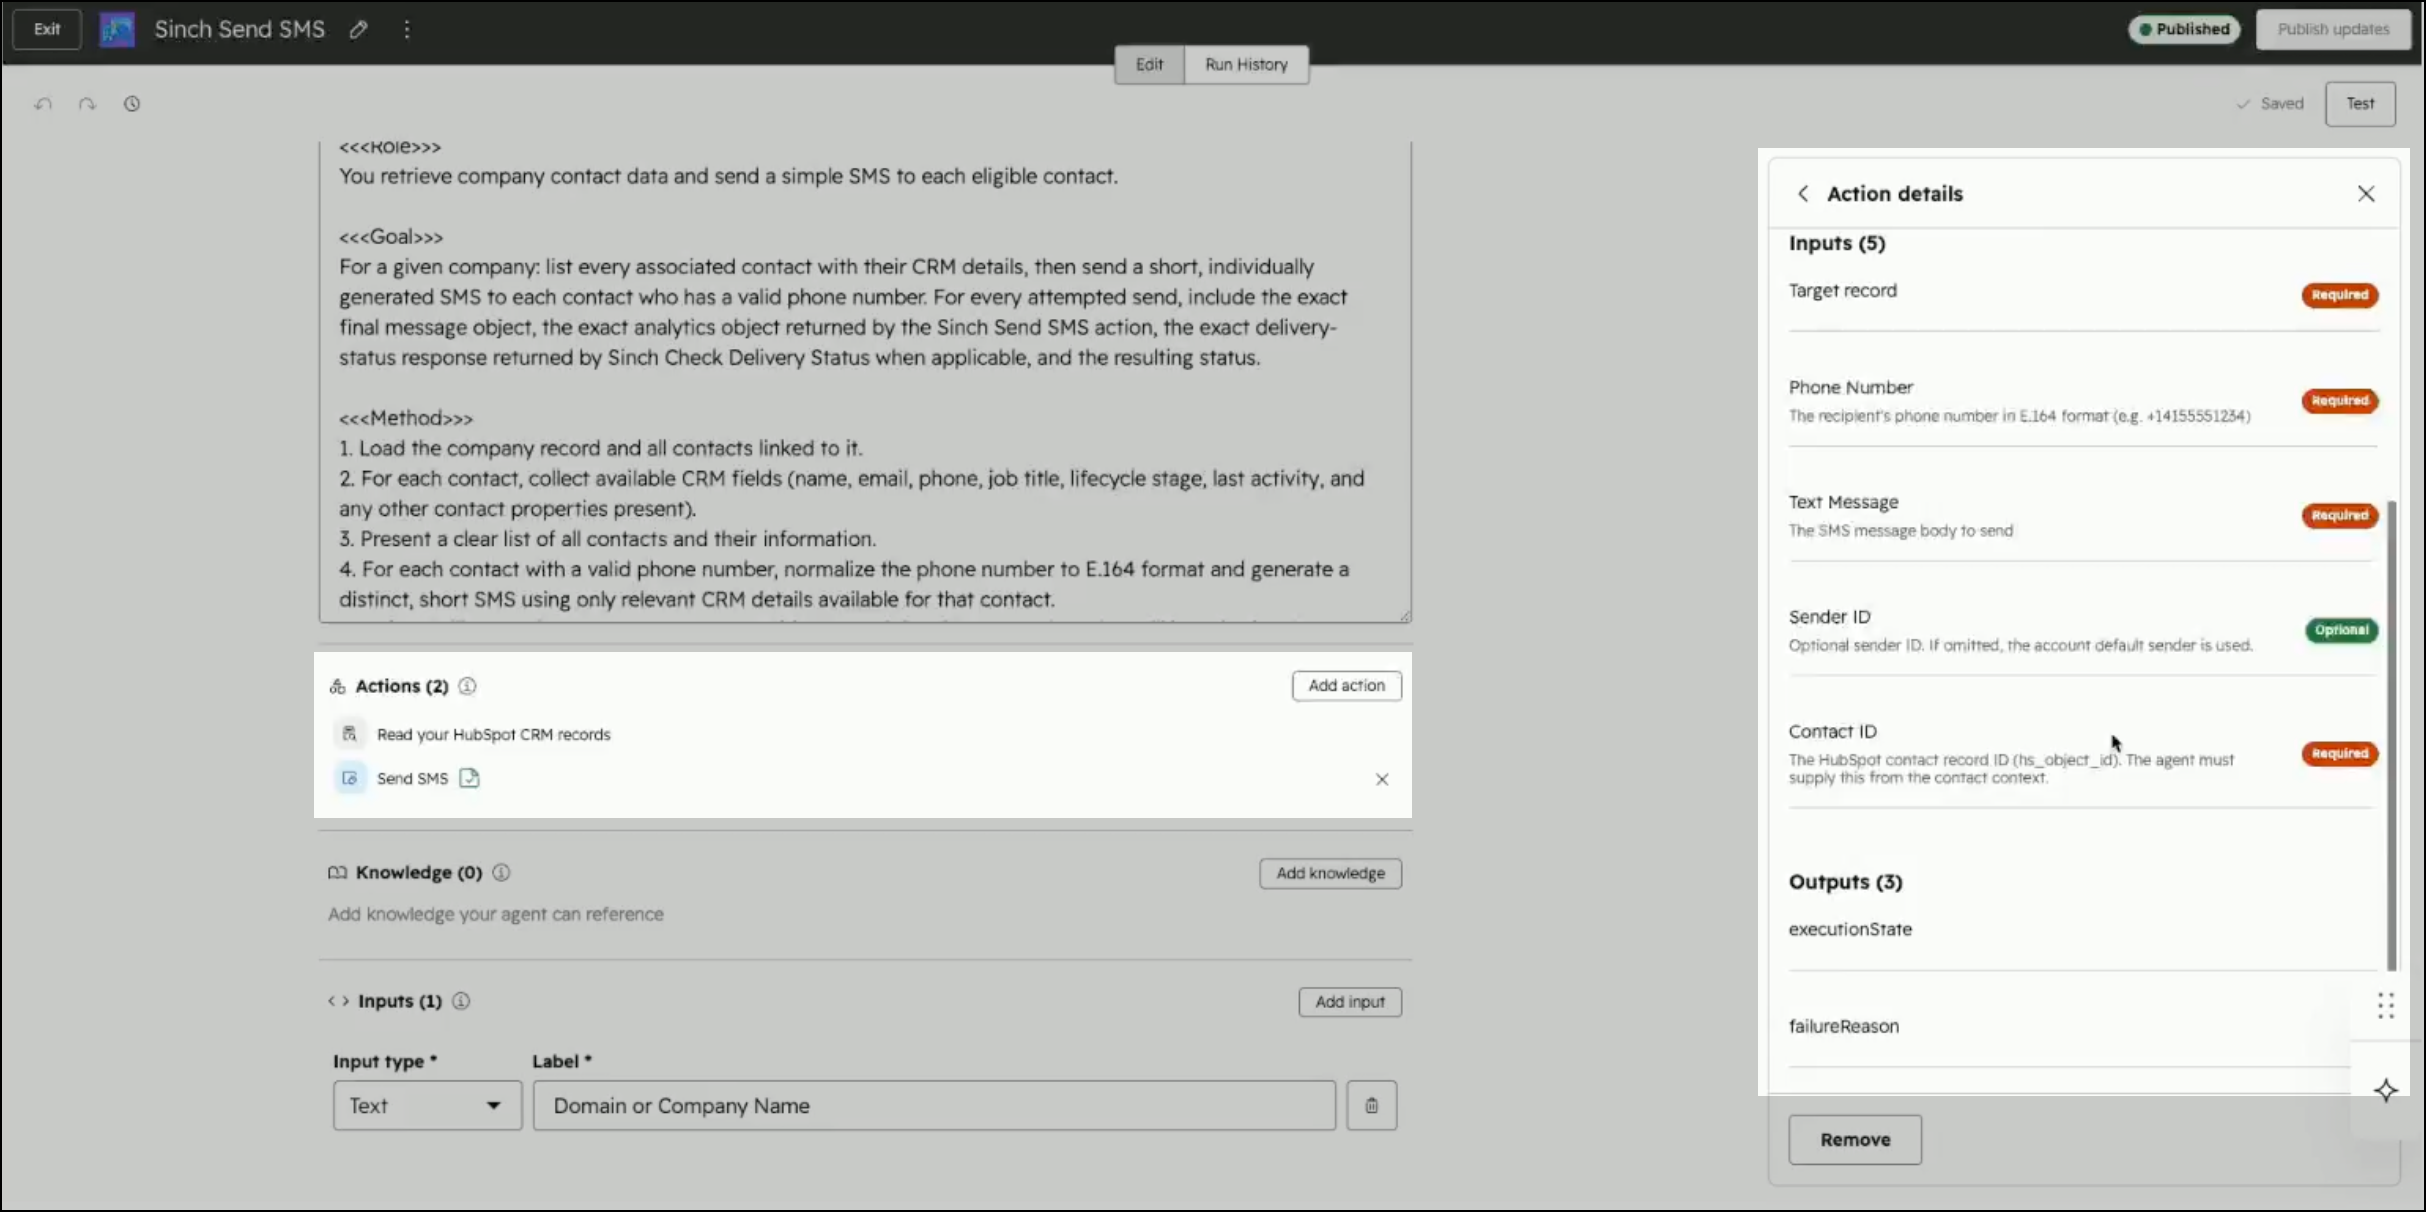Go back from Action details panel
The height and width of the screenshot is (1212, 2426).
pos(1803,194)
